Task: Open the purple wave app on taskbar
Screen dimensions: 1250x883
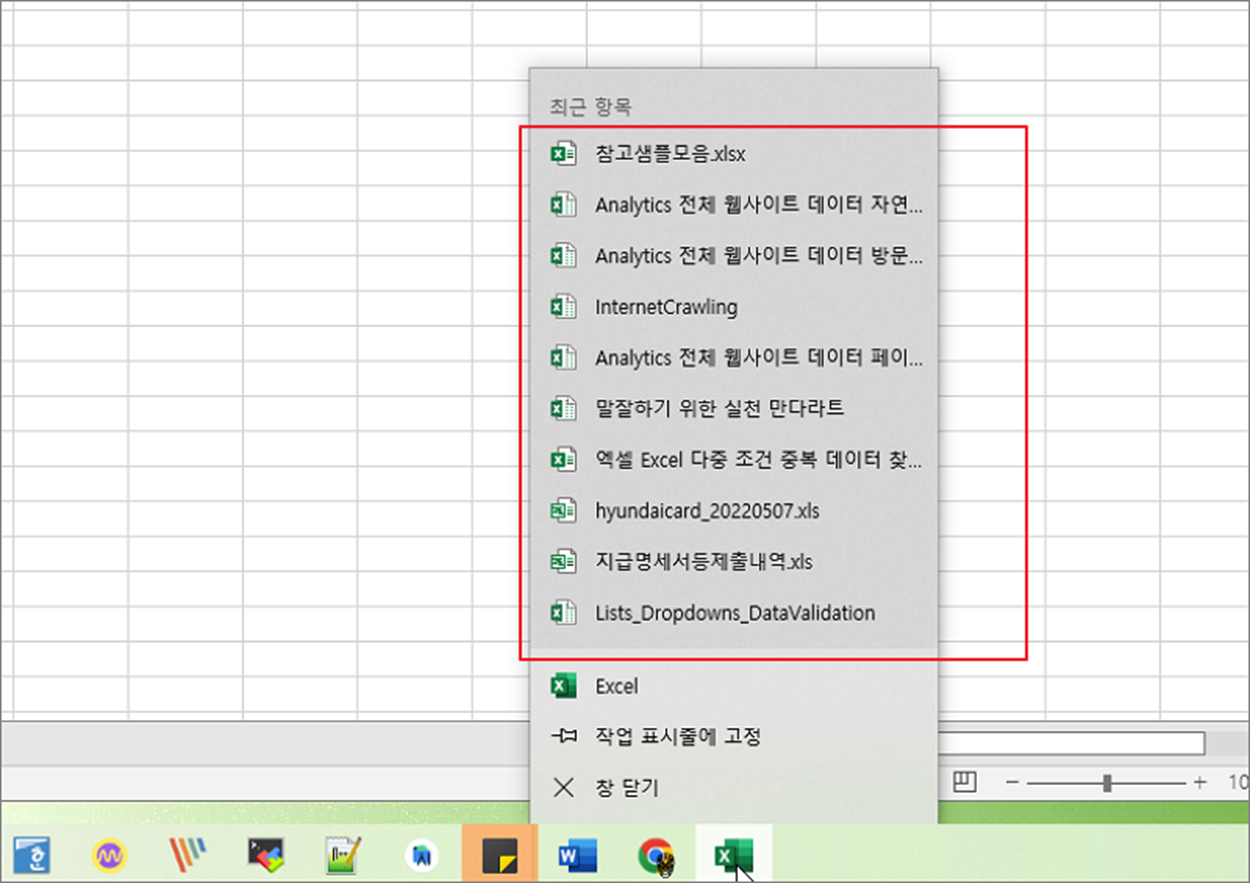Action: (110, 856)
